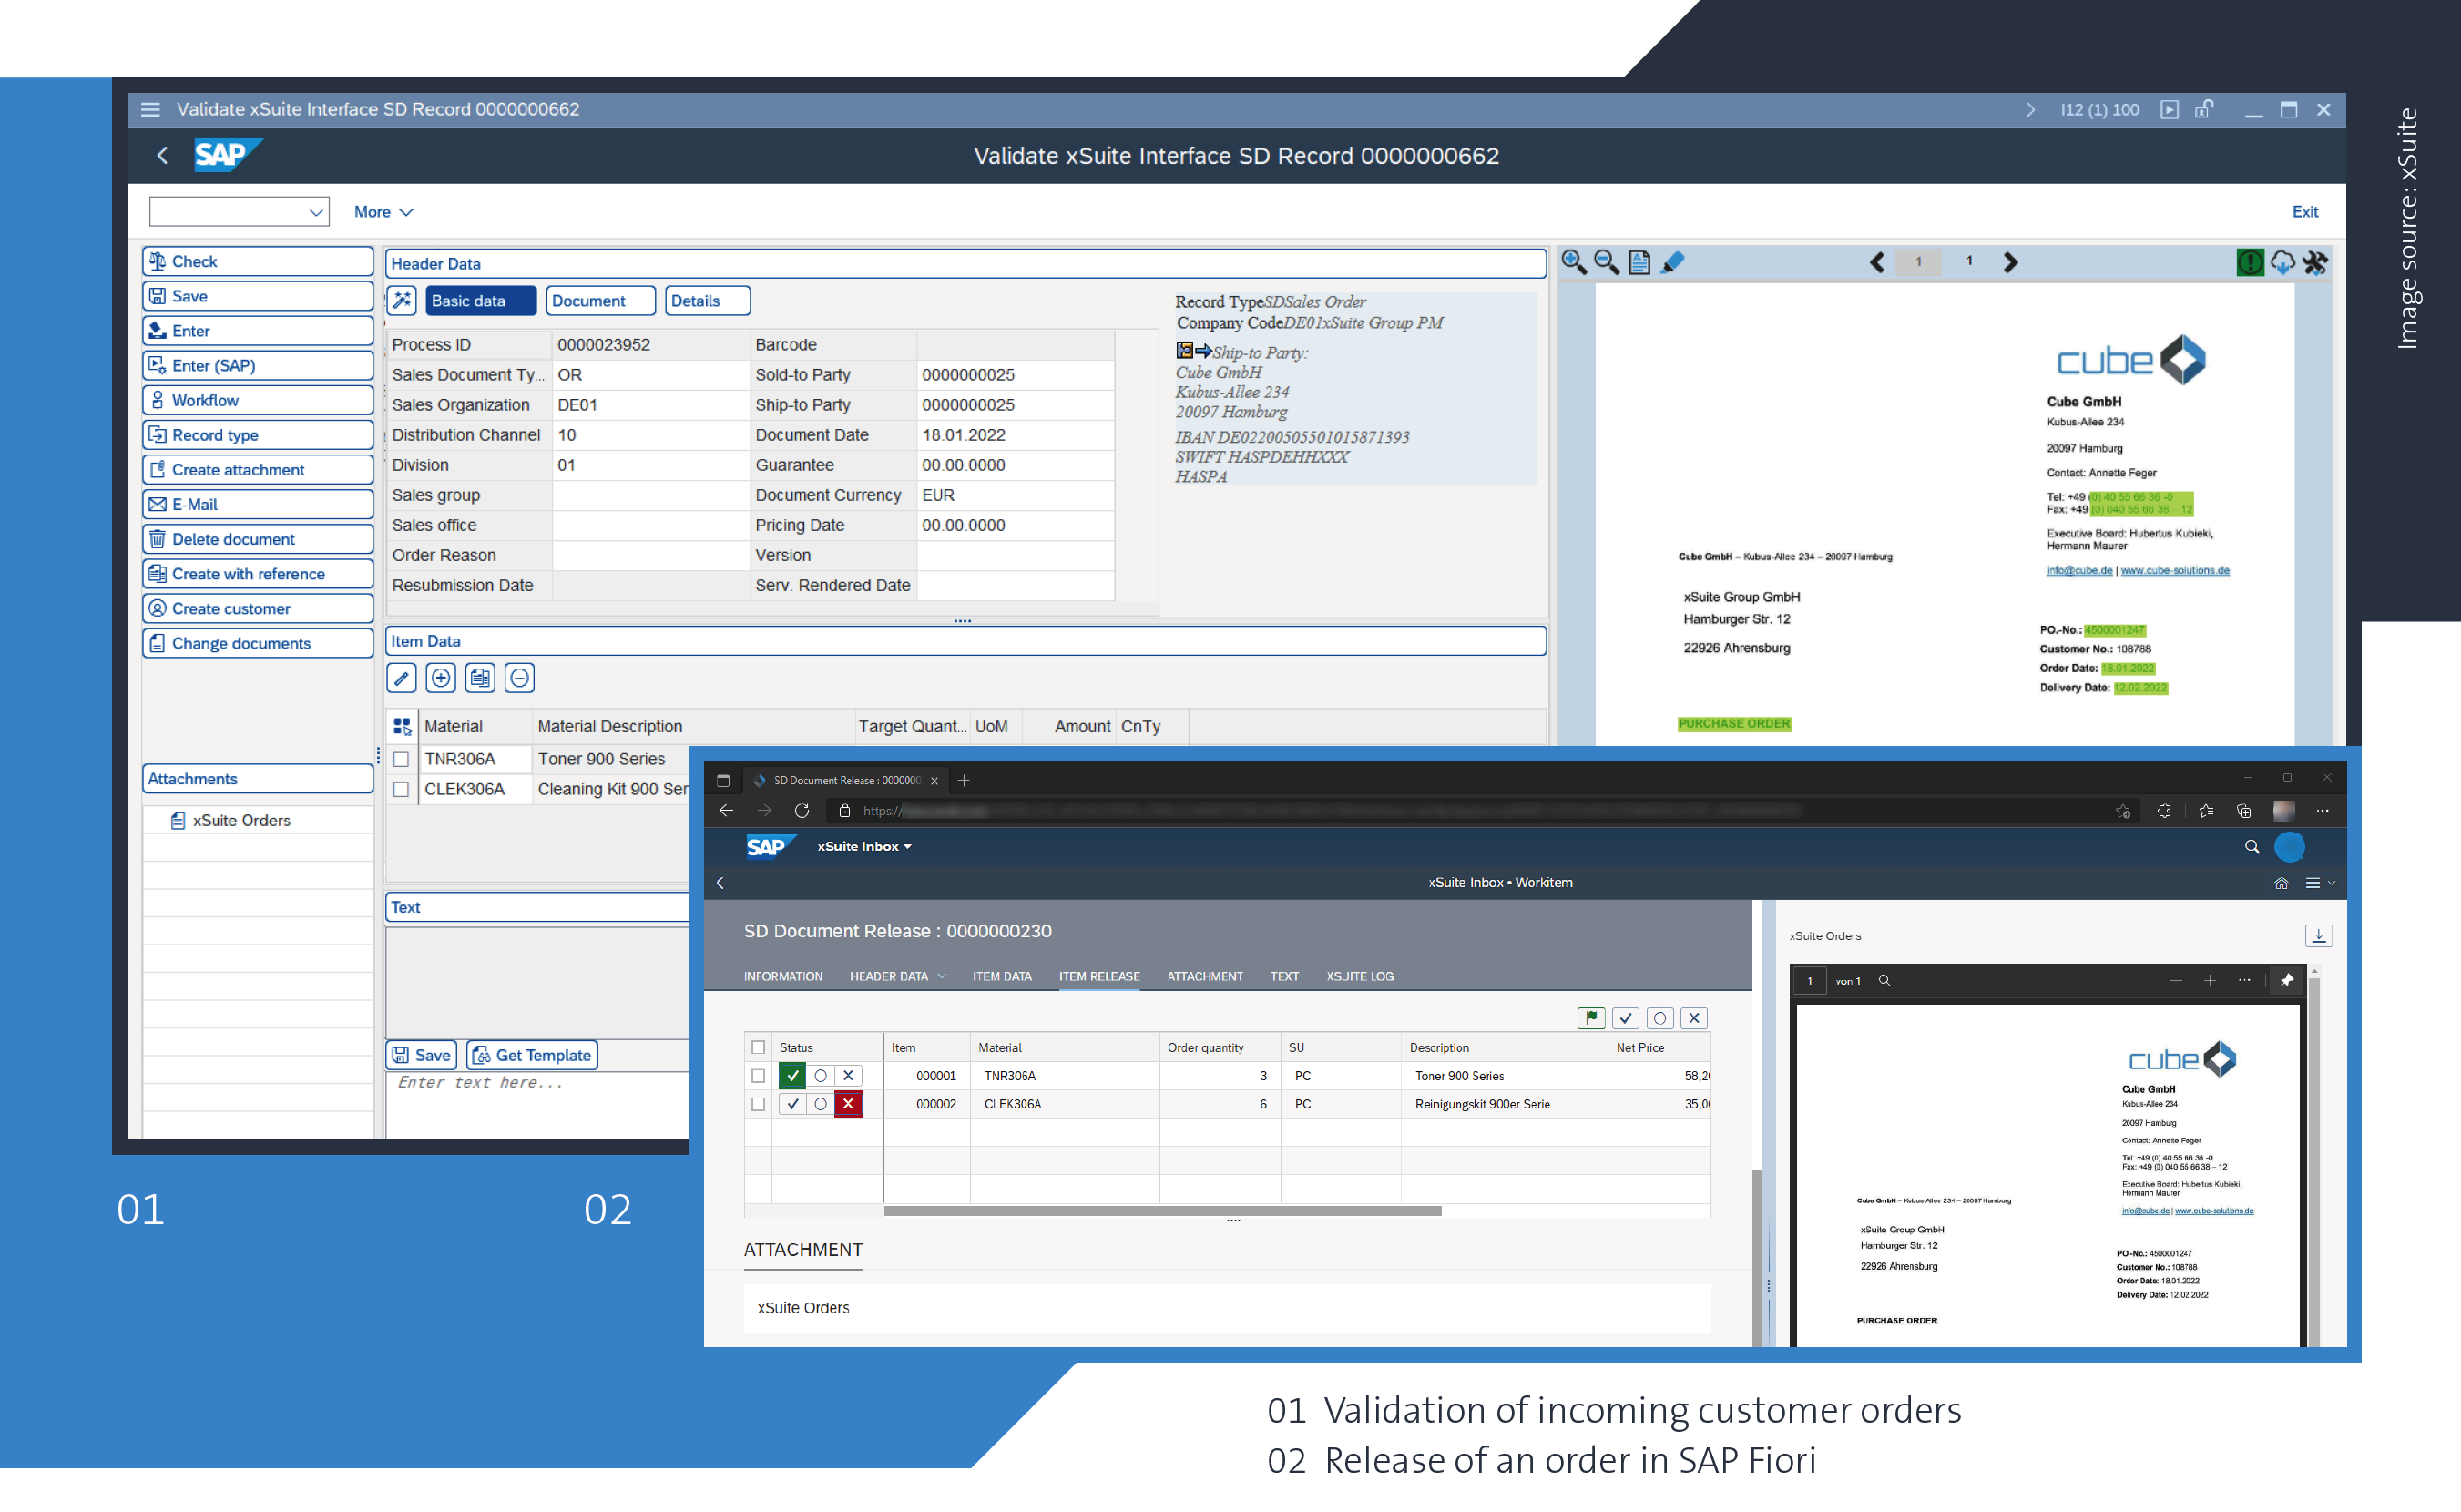Expand the More menu
The width and height of the screenshot is (2461, 1512).
click(383, 212)
